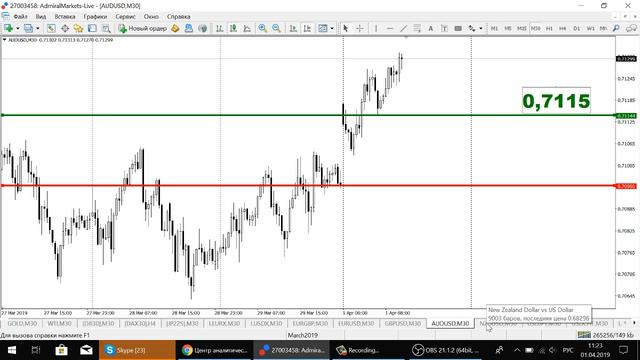This screenshot has height=360, width=640.
Task: Switch timeframe to H1
Action: pos(549,28)
